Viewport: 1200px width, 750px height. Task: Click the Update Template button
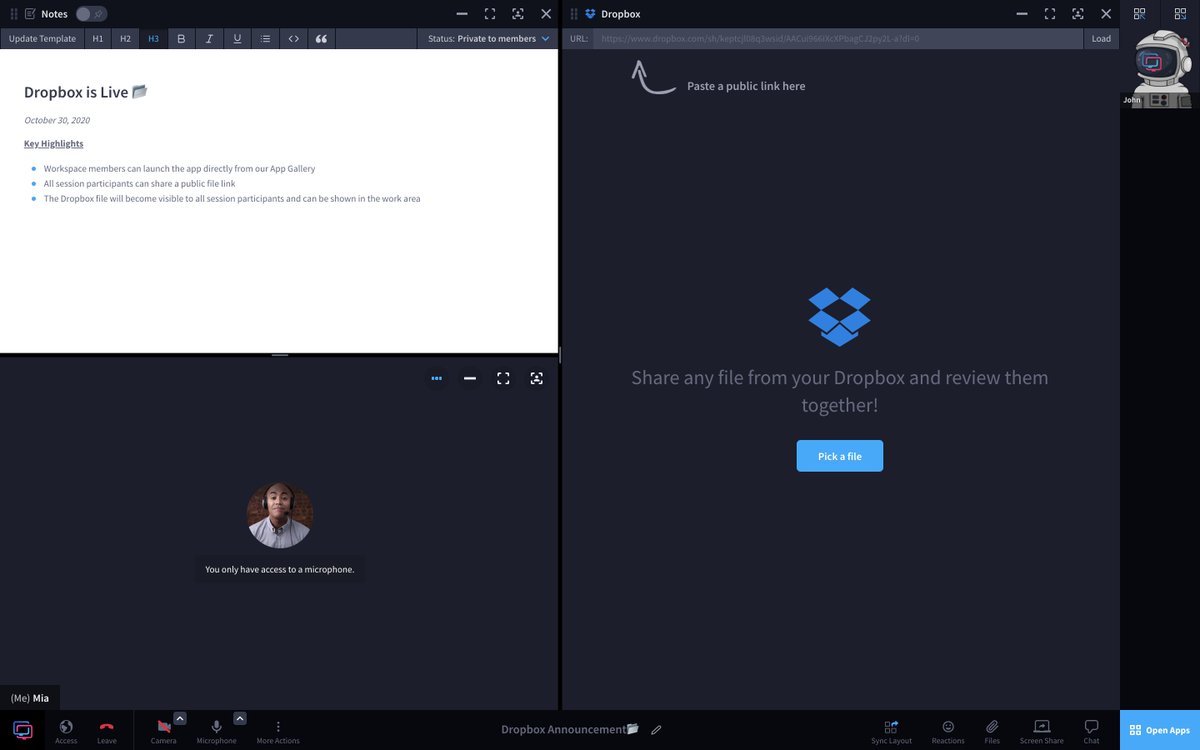42,39
